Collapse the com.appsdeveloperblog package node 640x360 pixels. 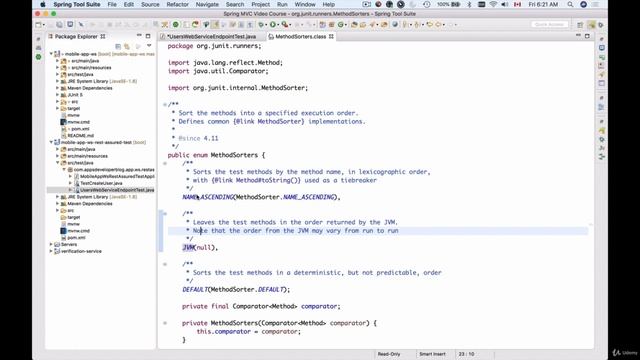pos(64,169)
